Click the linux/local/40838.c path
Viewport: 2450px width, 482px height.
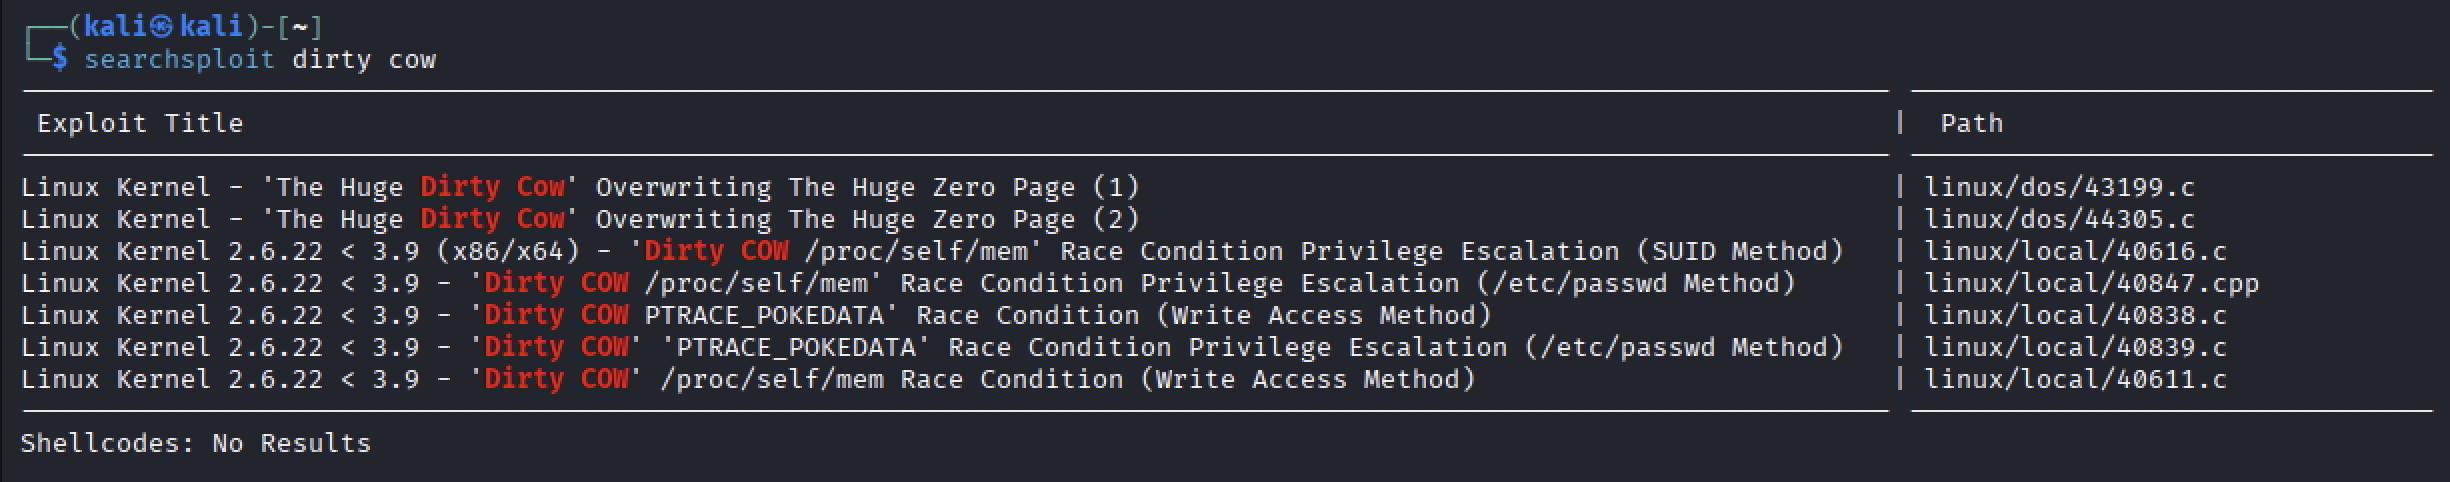pyautogui.click(x=2075, y=315)
